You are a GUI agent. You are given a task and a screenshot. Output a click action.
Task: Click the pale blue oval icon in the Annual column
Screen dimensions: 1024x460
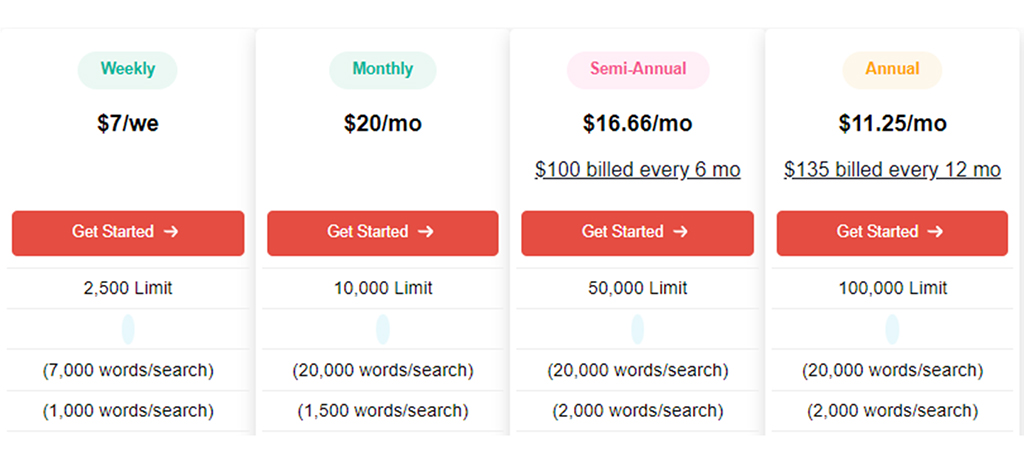click(892, 329)
